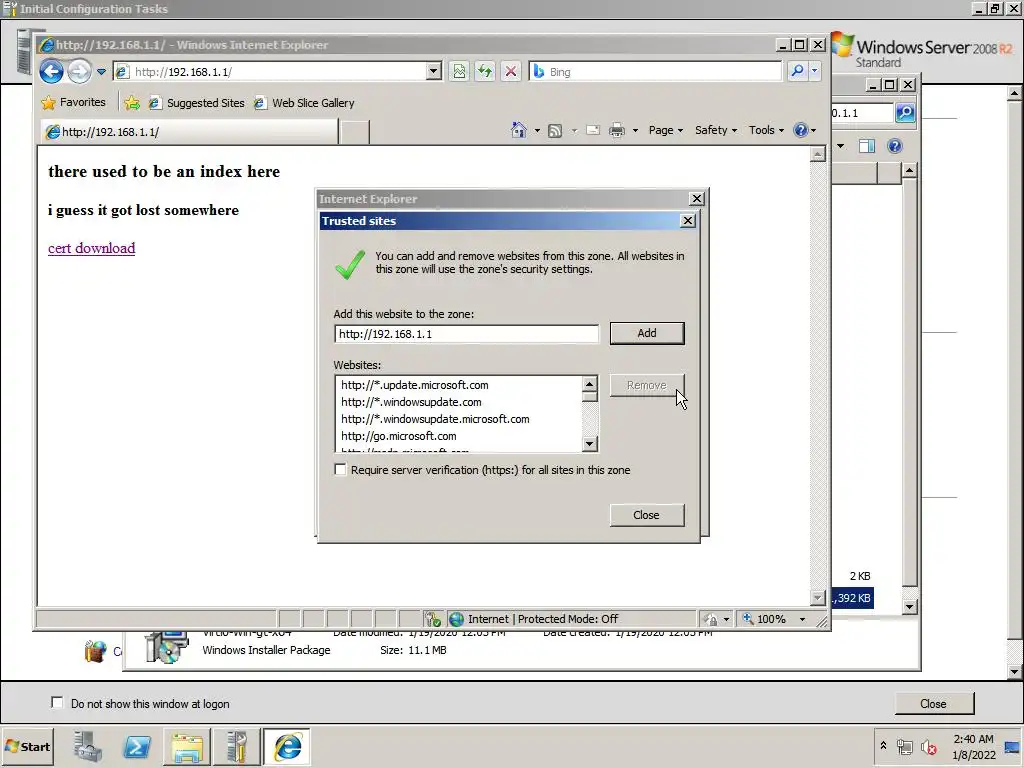Toggle Require server verification (https:) checkbox

point(340,470)
